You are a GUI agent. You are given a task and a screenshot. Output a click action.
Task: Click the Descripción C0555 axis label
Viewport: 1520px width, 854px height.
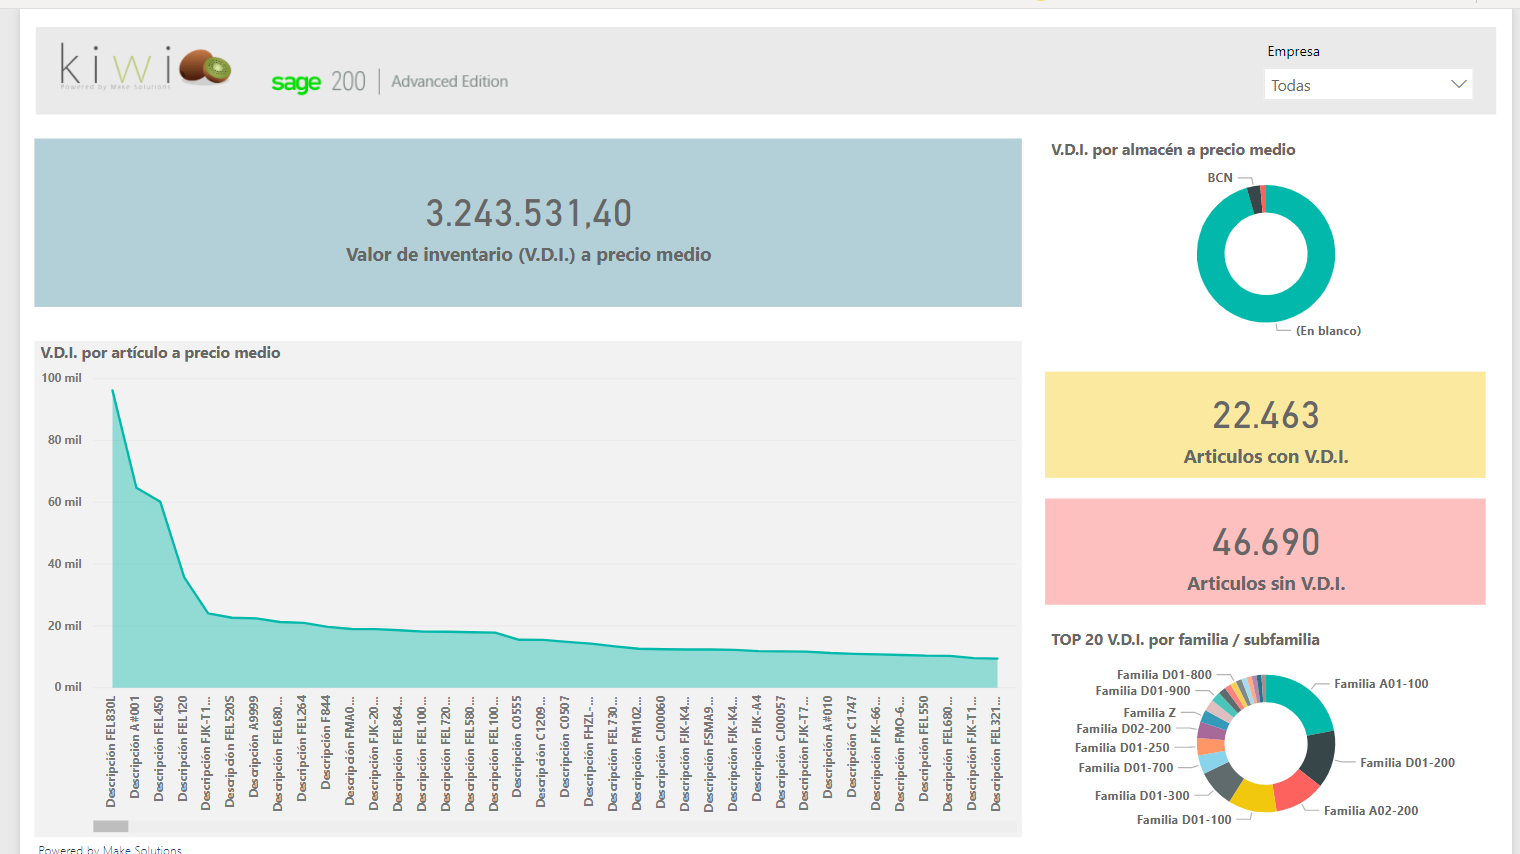point(517,746)
